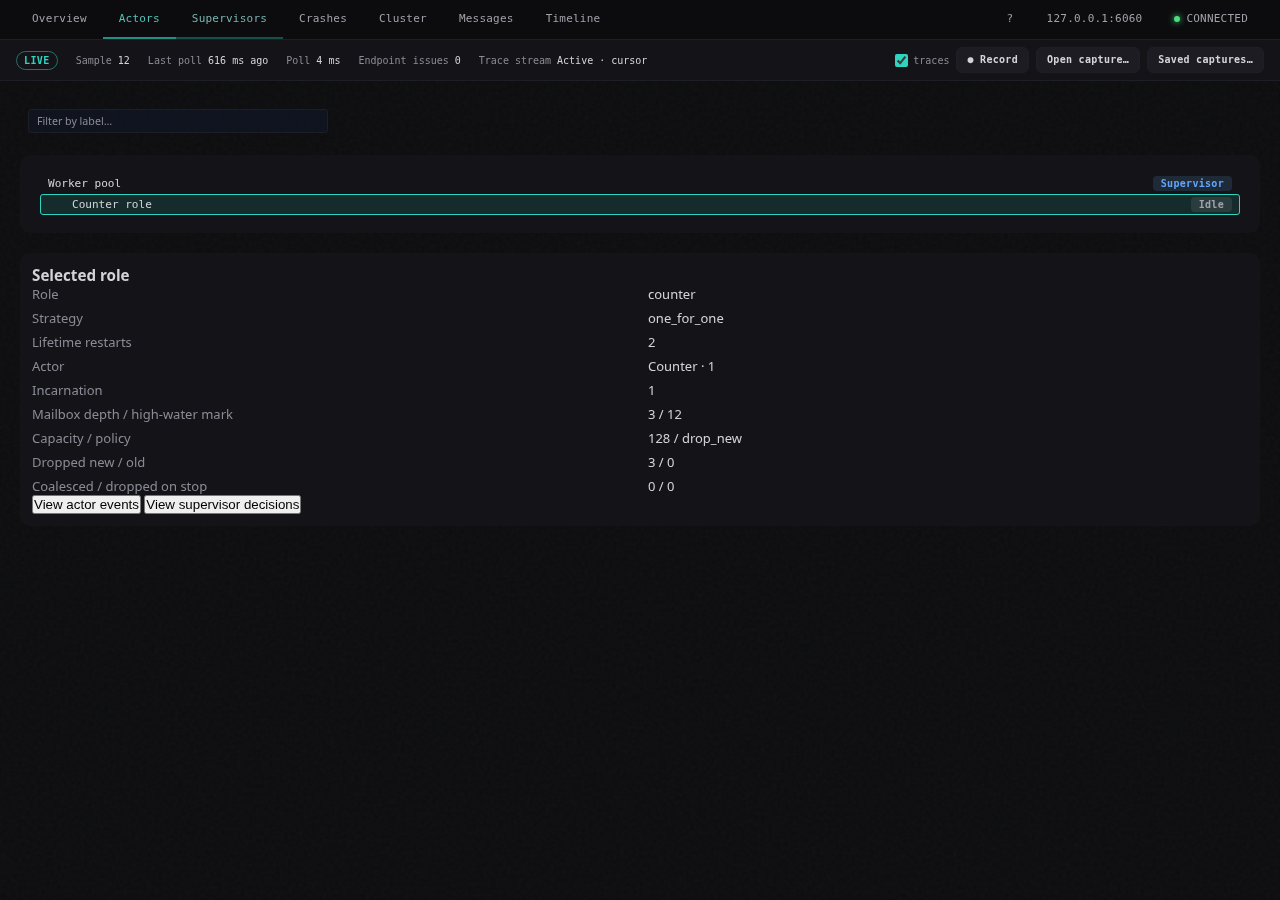Start recording with the Record button
This screenshot has width=1280, height=900.
point(992,60)
